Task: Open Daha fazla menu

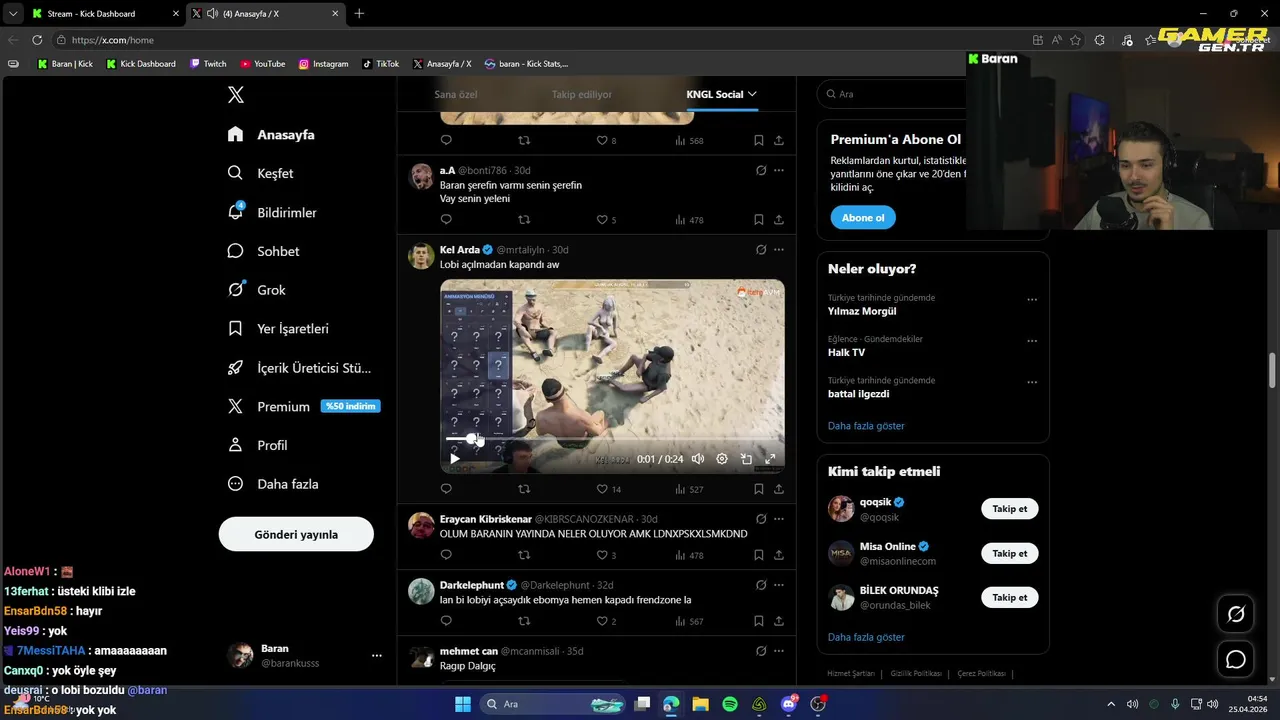Action: pos(273,484)
